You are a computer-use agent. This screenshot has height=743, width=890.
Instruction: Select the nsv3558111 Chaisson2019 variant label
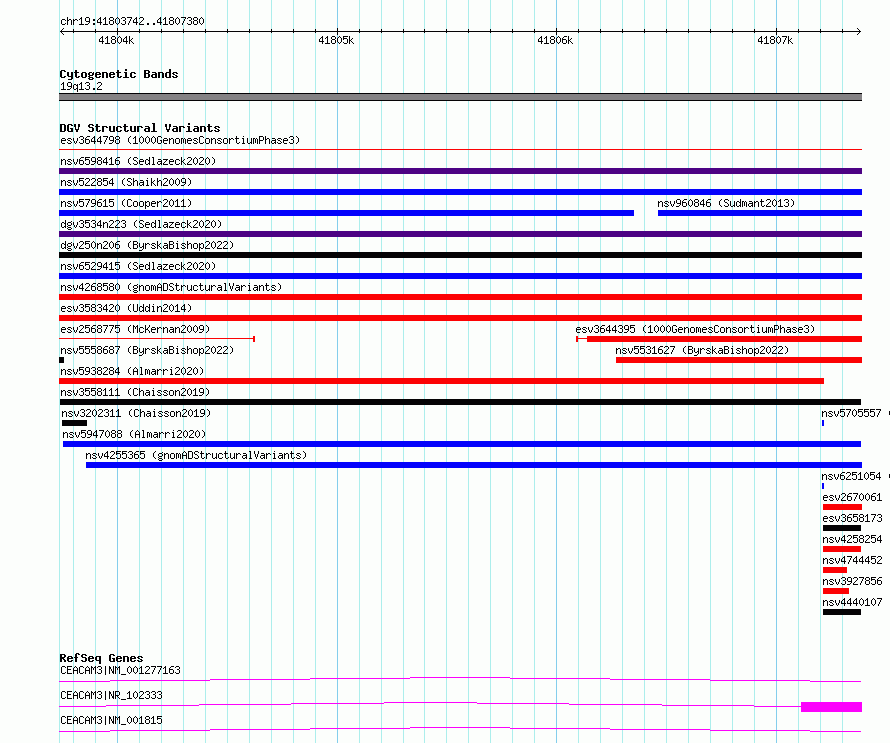tap(135, 392)
